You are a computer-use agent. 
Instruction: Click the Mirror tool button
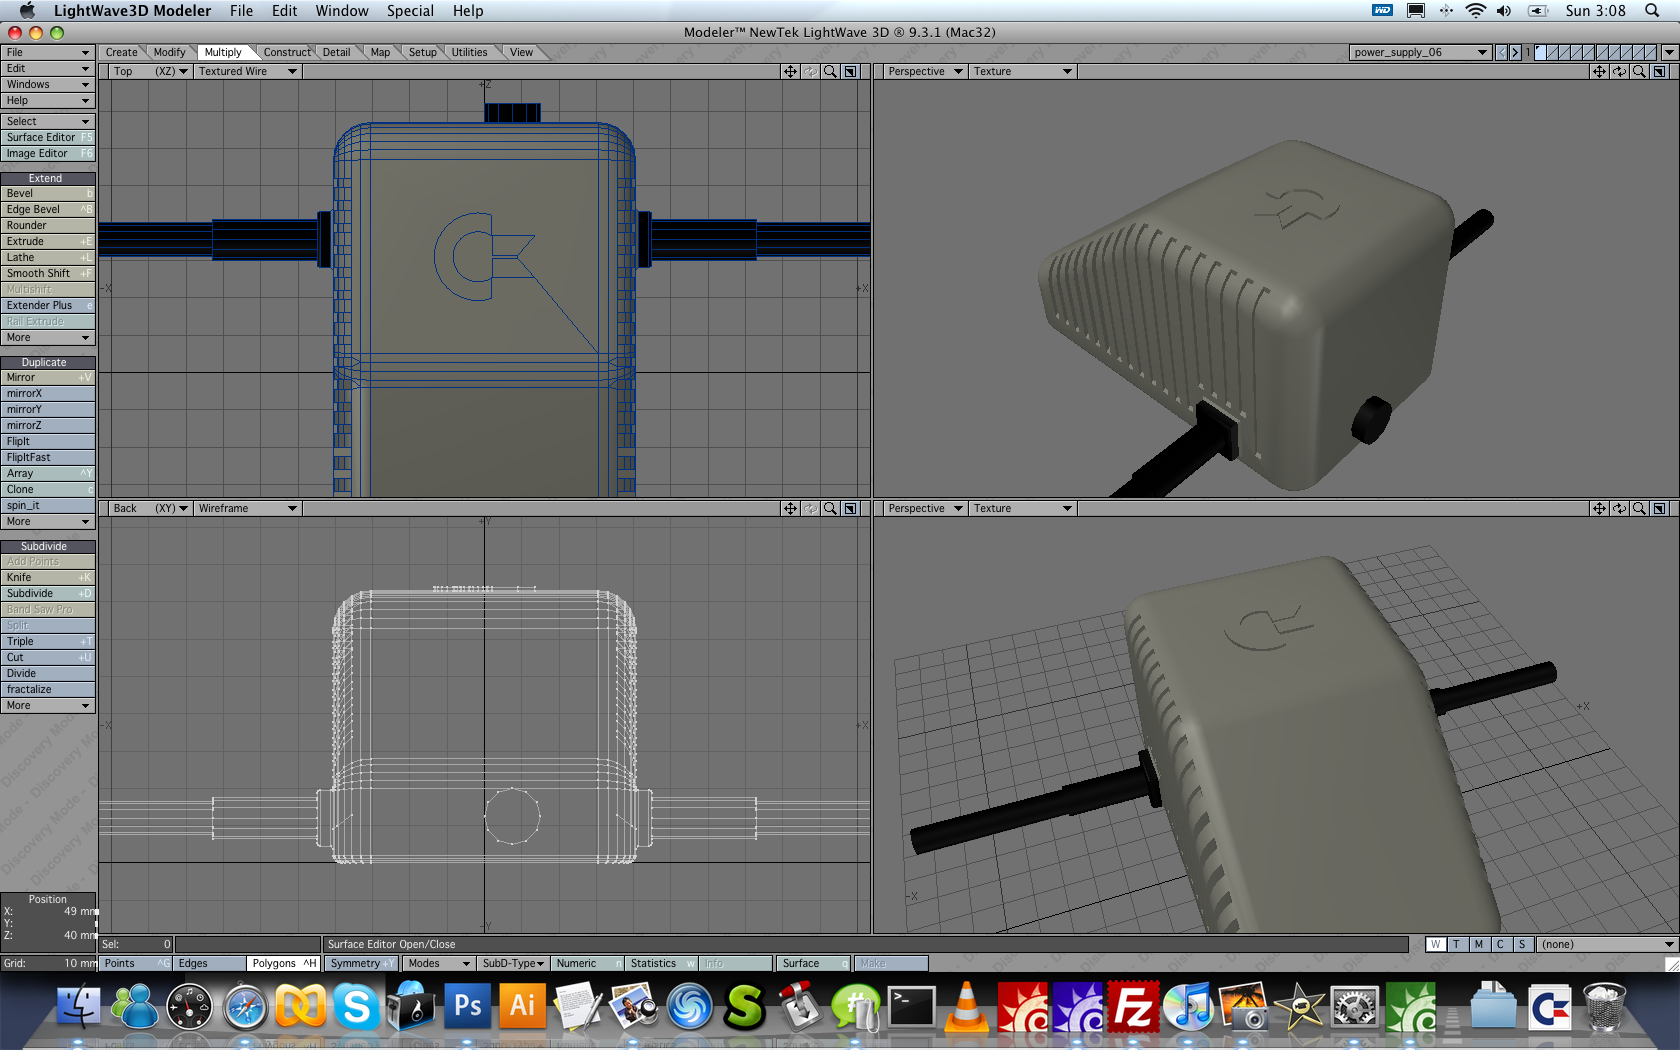pos(48,378)
